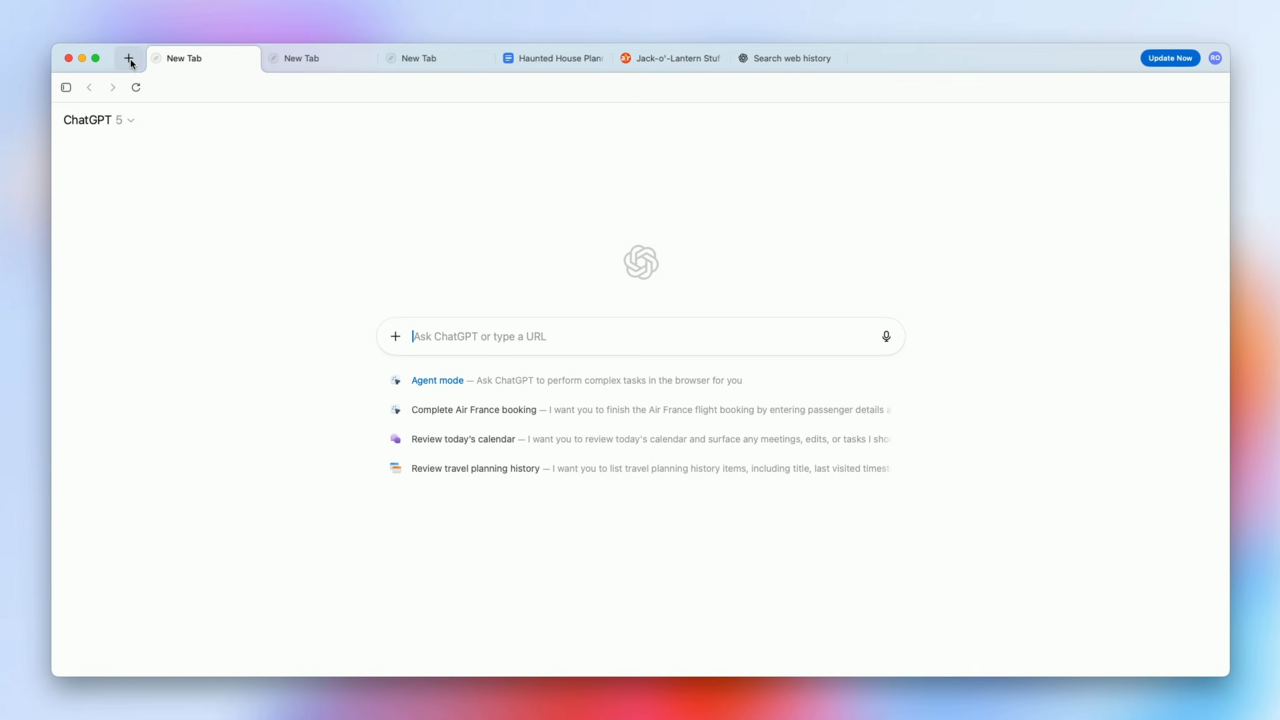Switch to the Haunted House Plan tab
Viewport: 1280px width, 720px height.
(x=552, y=58)
